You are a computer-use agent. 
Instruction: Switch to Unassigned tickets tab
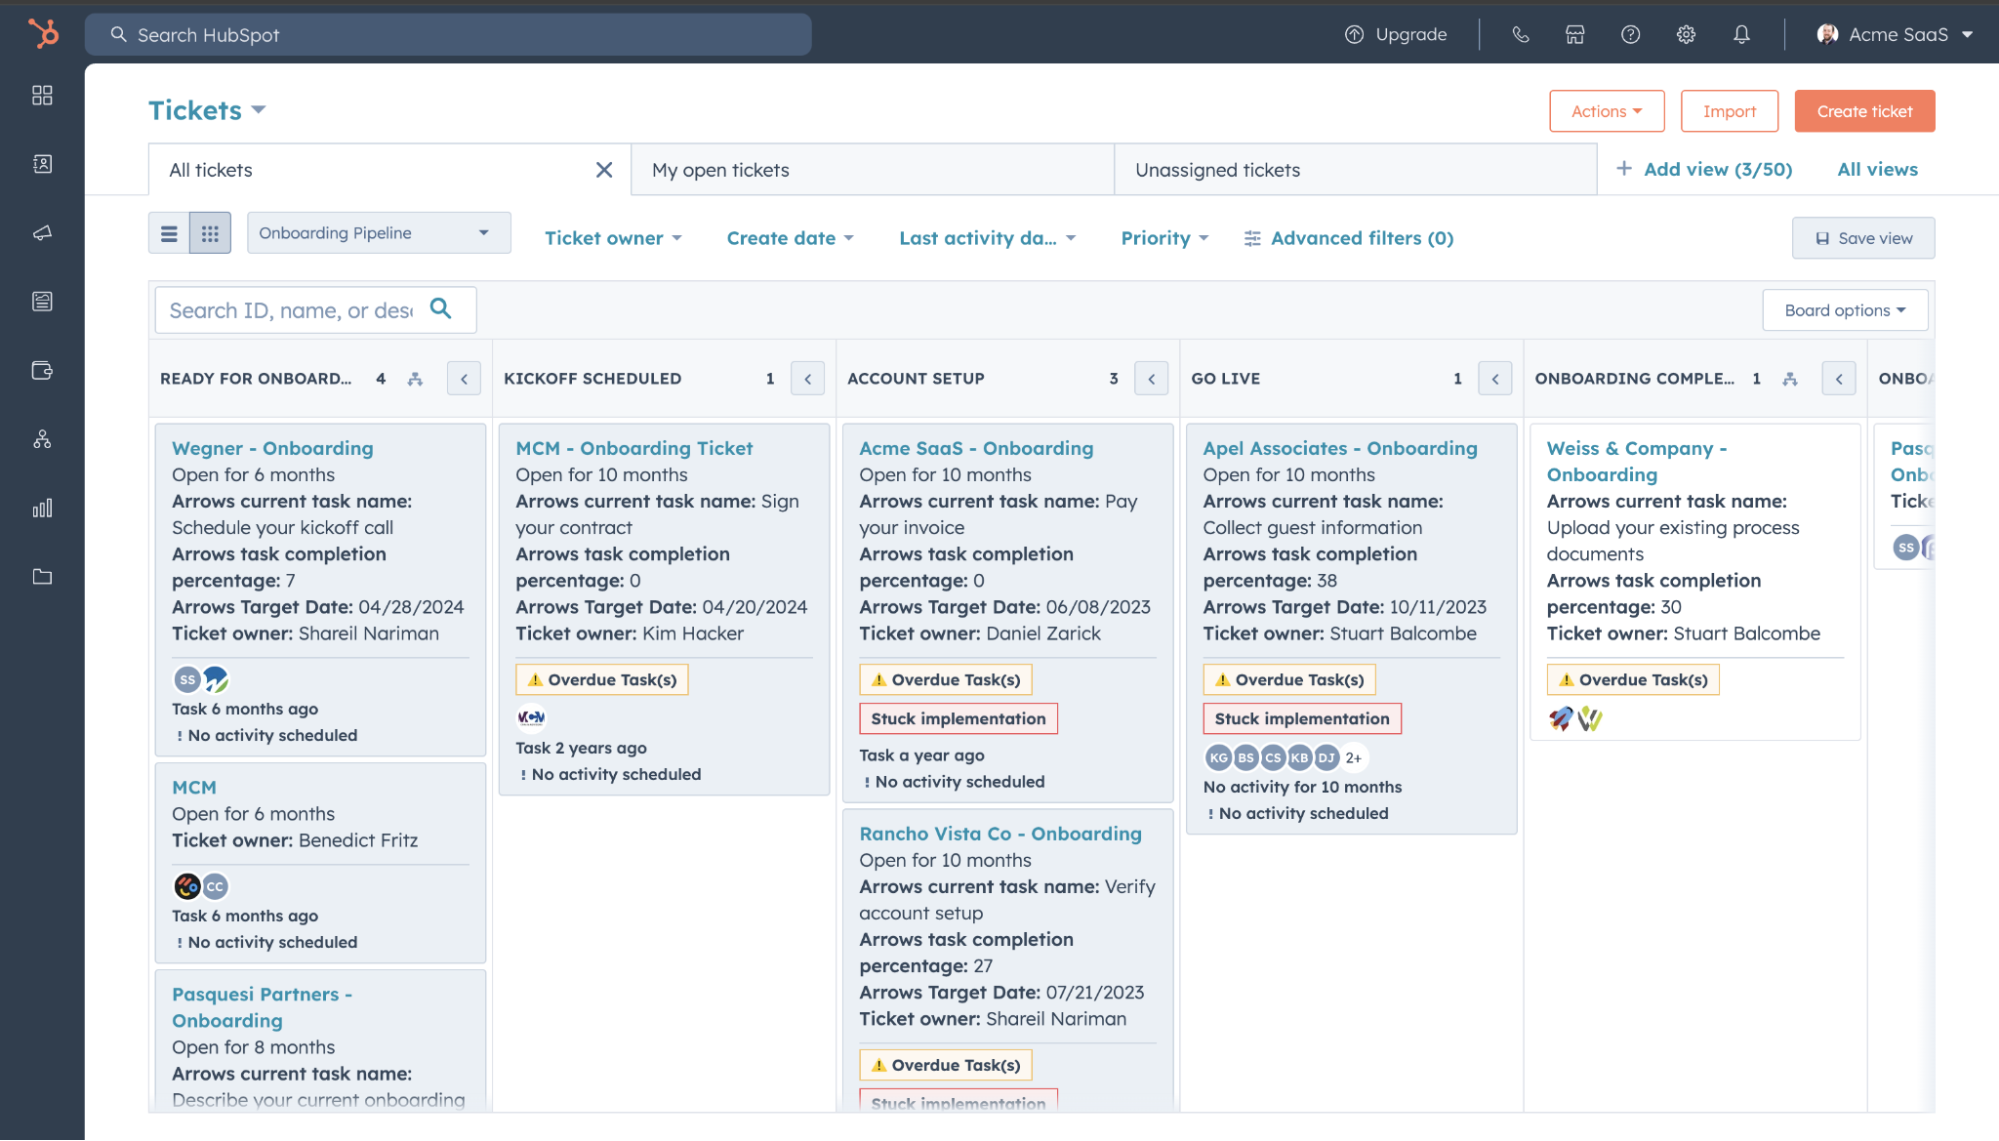[1355, 170]
